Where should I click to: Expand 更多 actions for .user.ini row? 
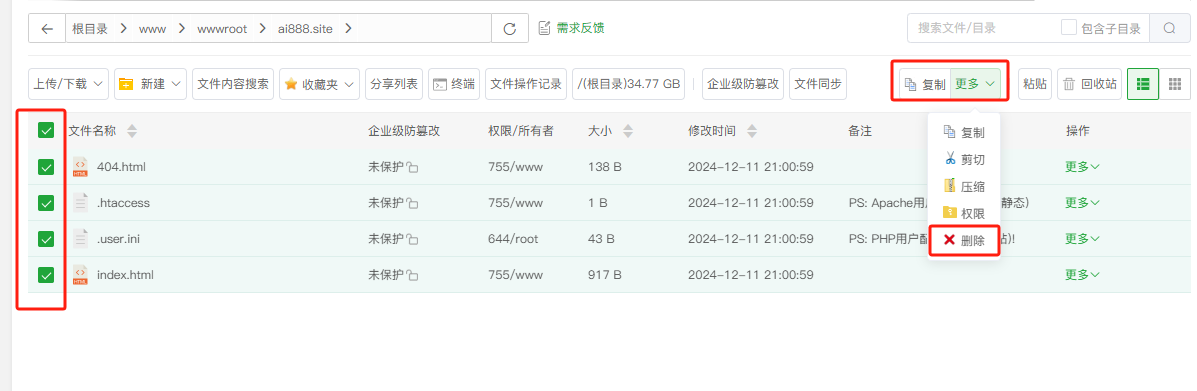point(1082,239)
